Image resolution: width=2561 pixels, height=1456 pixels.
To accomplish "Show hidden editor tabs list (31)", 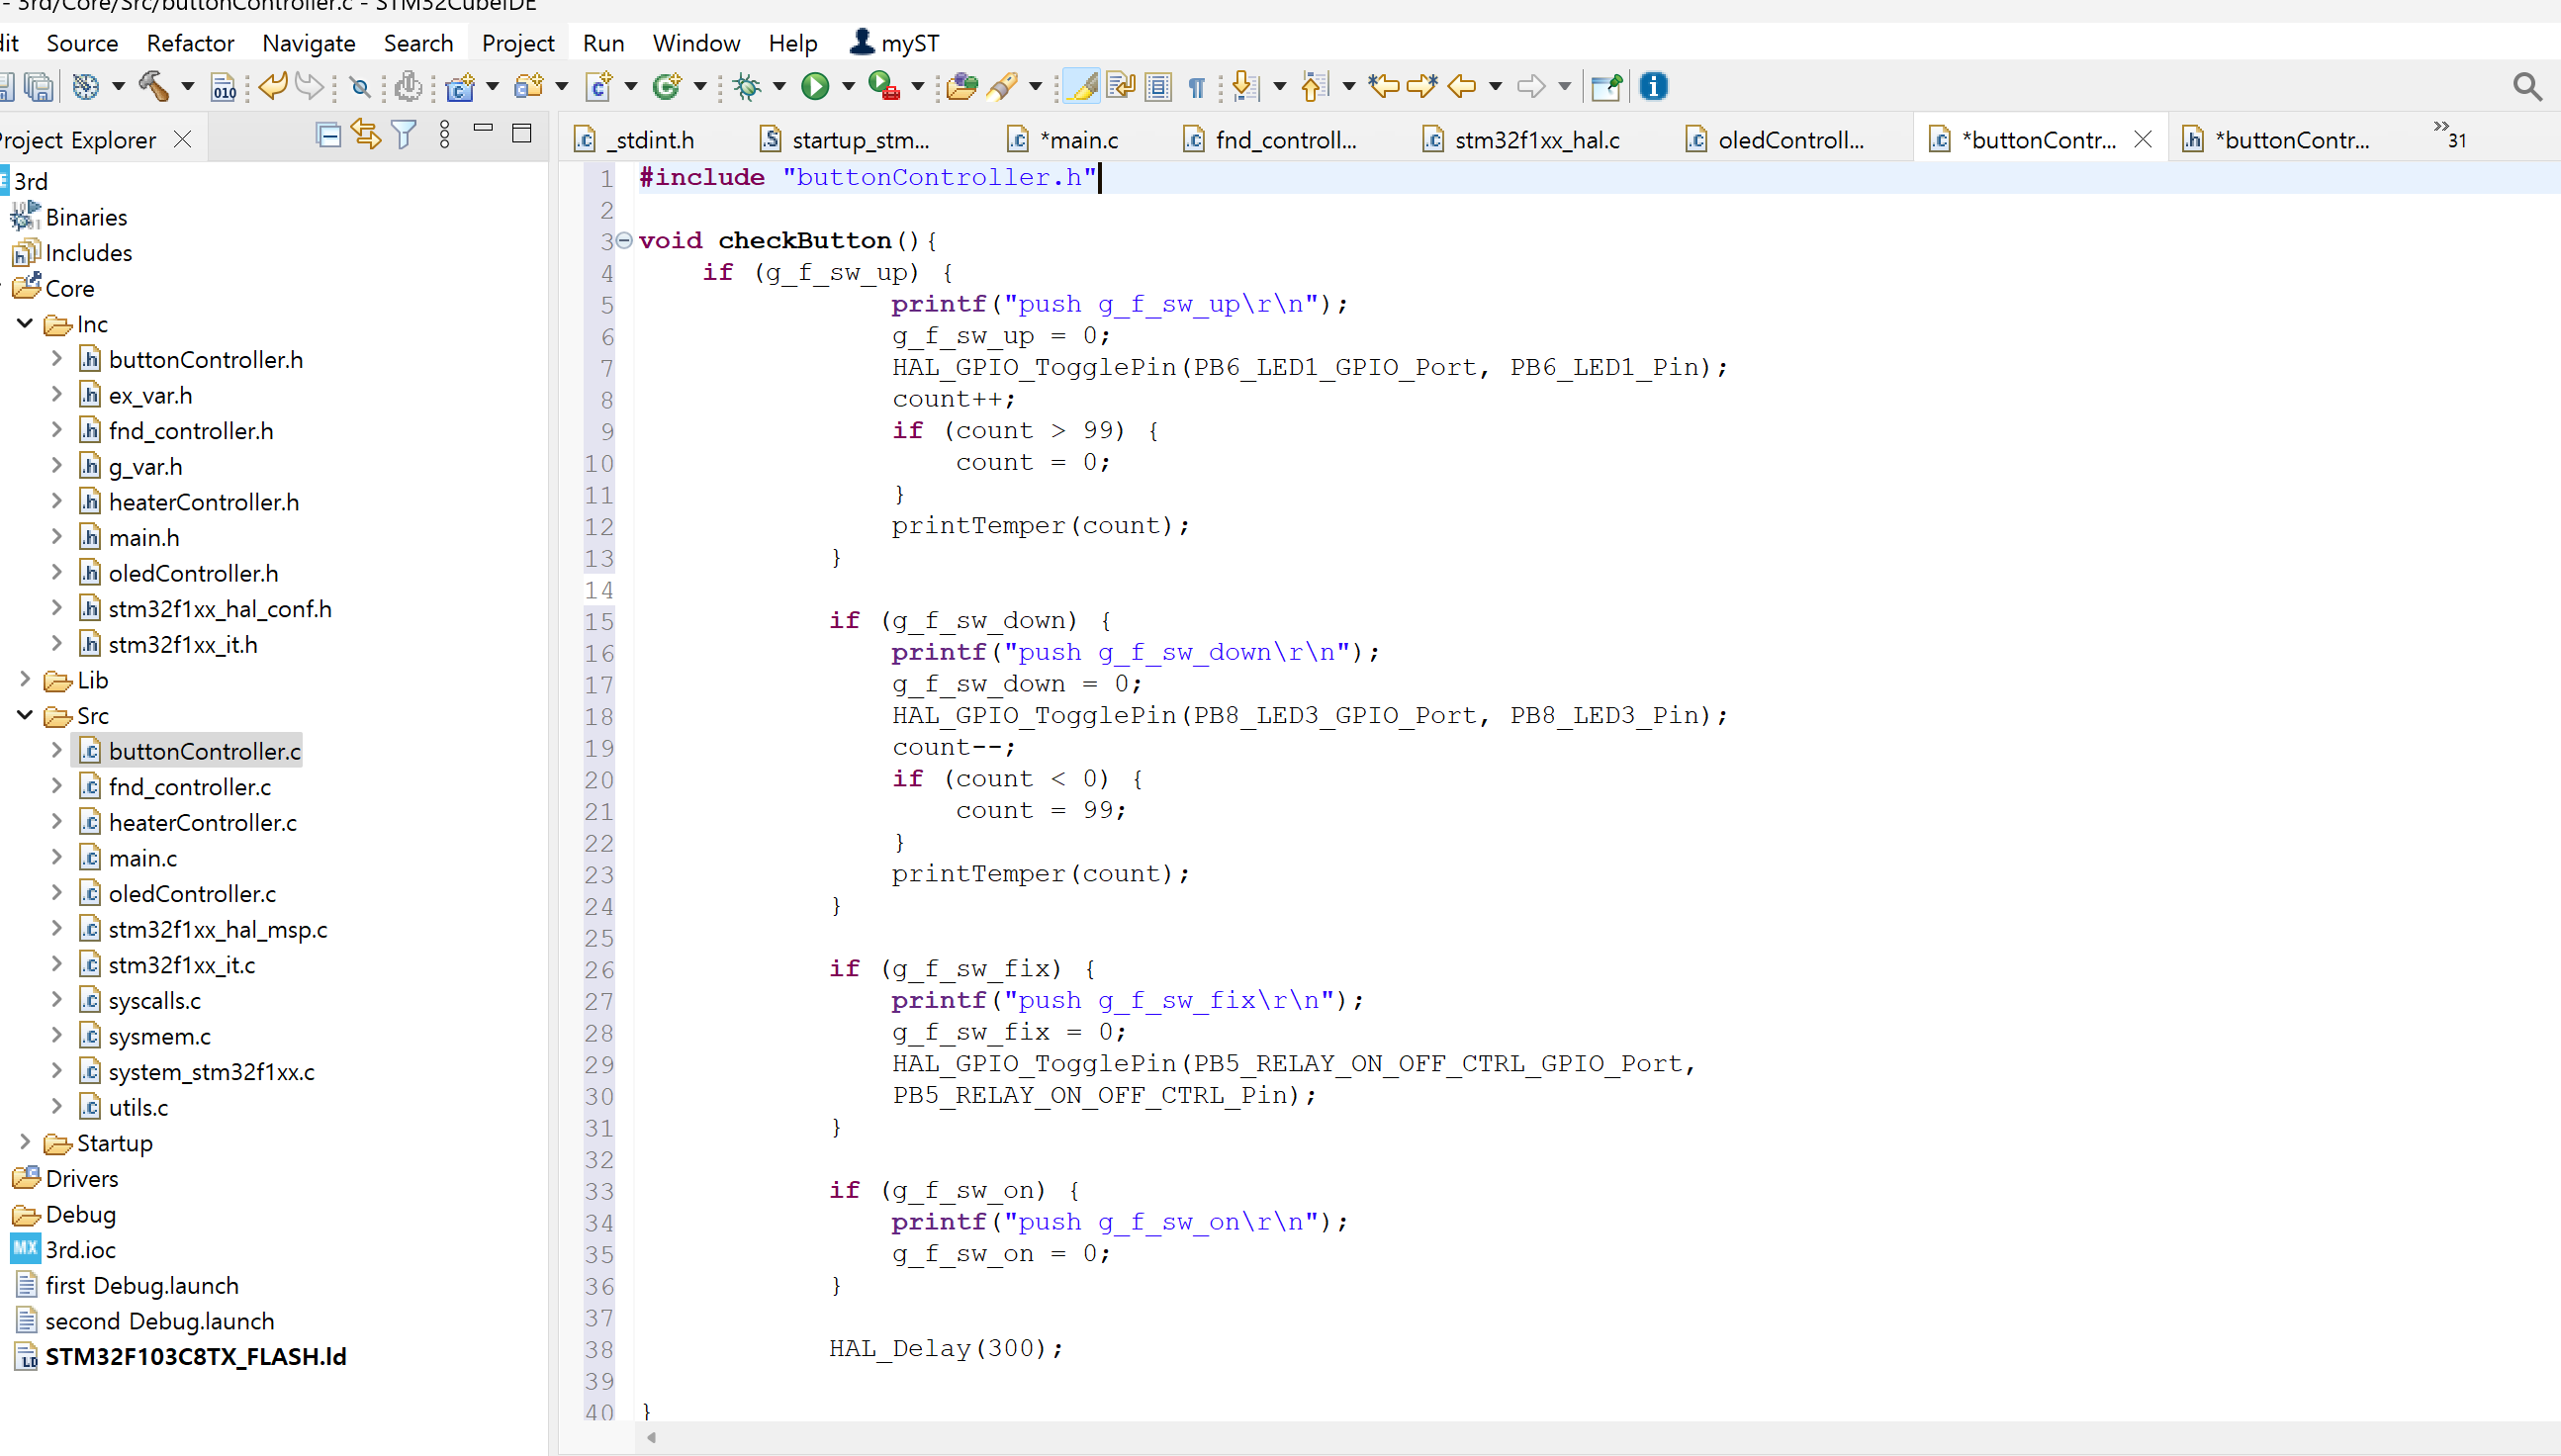I will point(2449,135).
